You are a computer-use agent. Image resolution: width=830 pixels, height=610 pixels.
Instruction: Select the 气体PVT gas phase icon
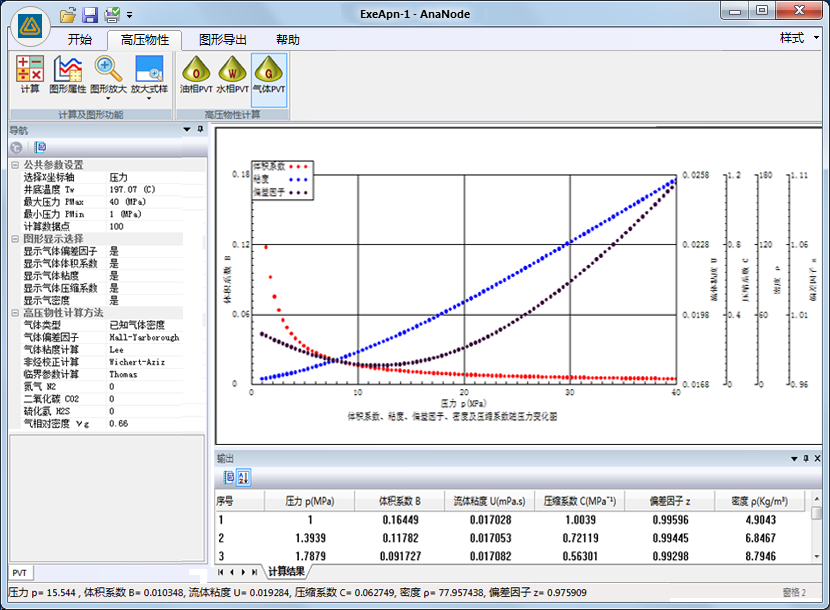269,69
